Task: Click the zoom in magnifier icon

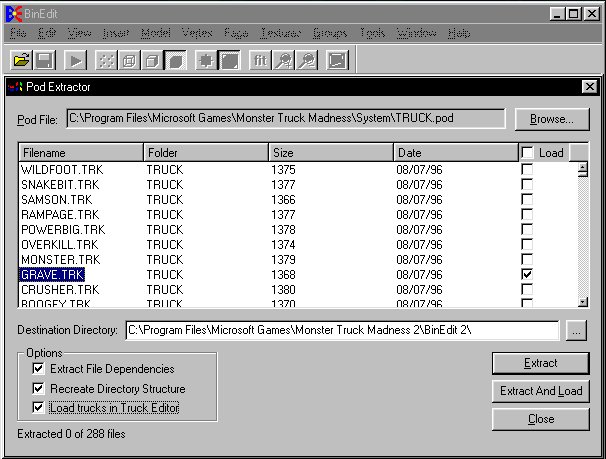Action: (x=283, y=60)
